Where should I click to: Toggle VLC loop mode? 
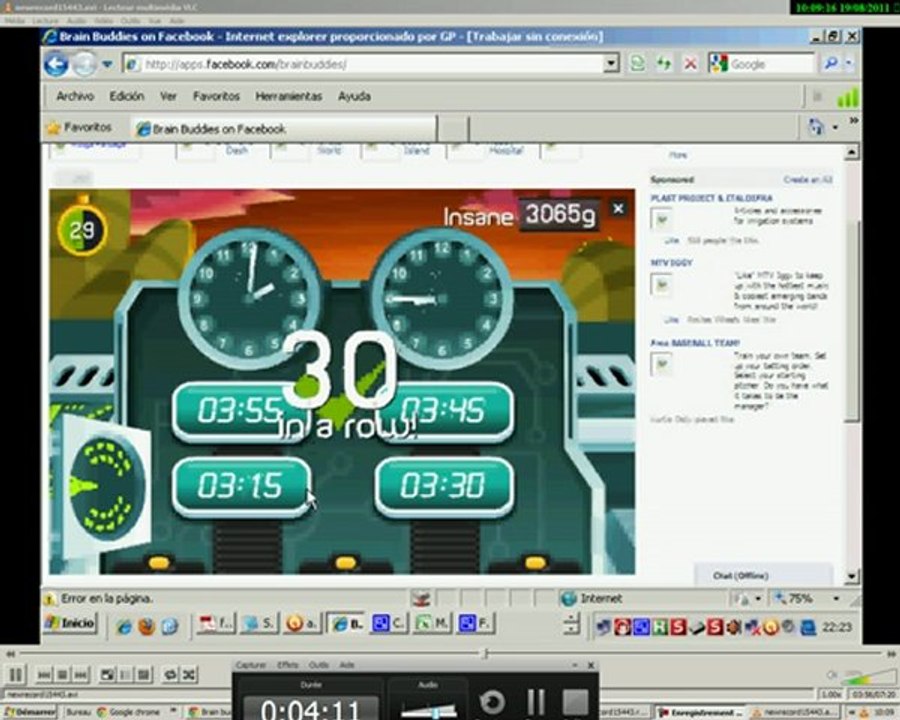pyautogui.click(x=170, y=675)
